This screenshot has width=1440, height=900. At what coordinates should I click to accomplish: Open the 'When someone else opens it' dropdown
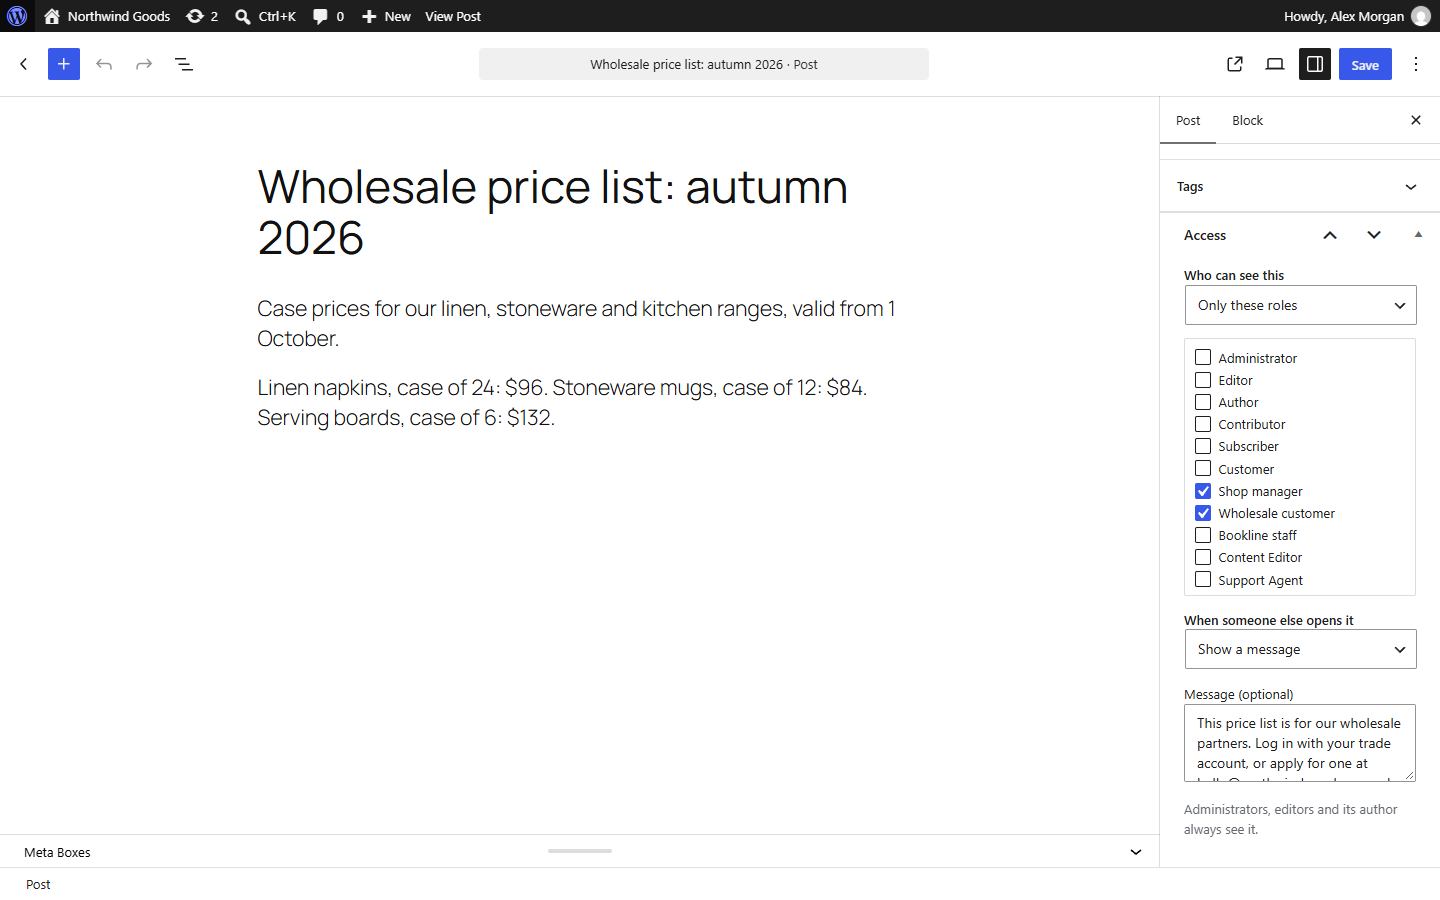pyautogui.click(x=1300, y=649)
